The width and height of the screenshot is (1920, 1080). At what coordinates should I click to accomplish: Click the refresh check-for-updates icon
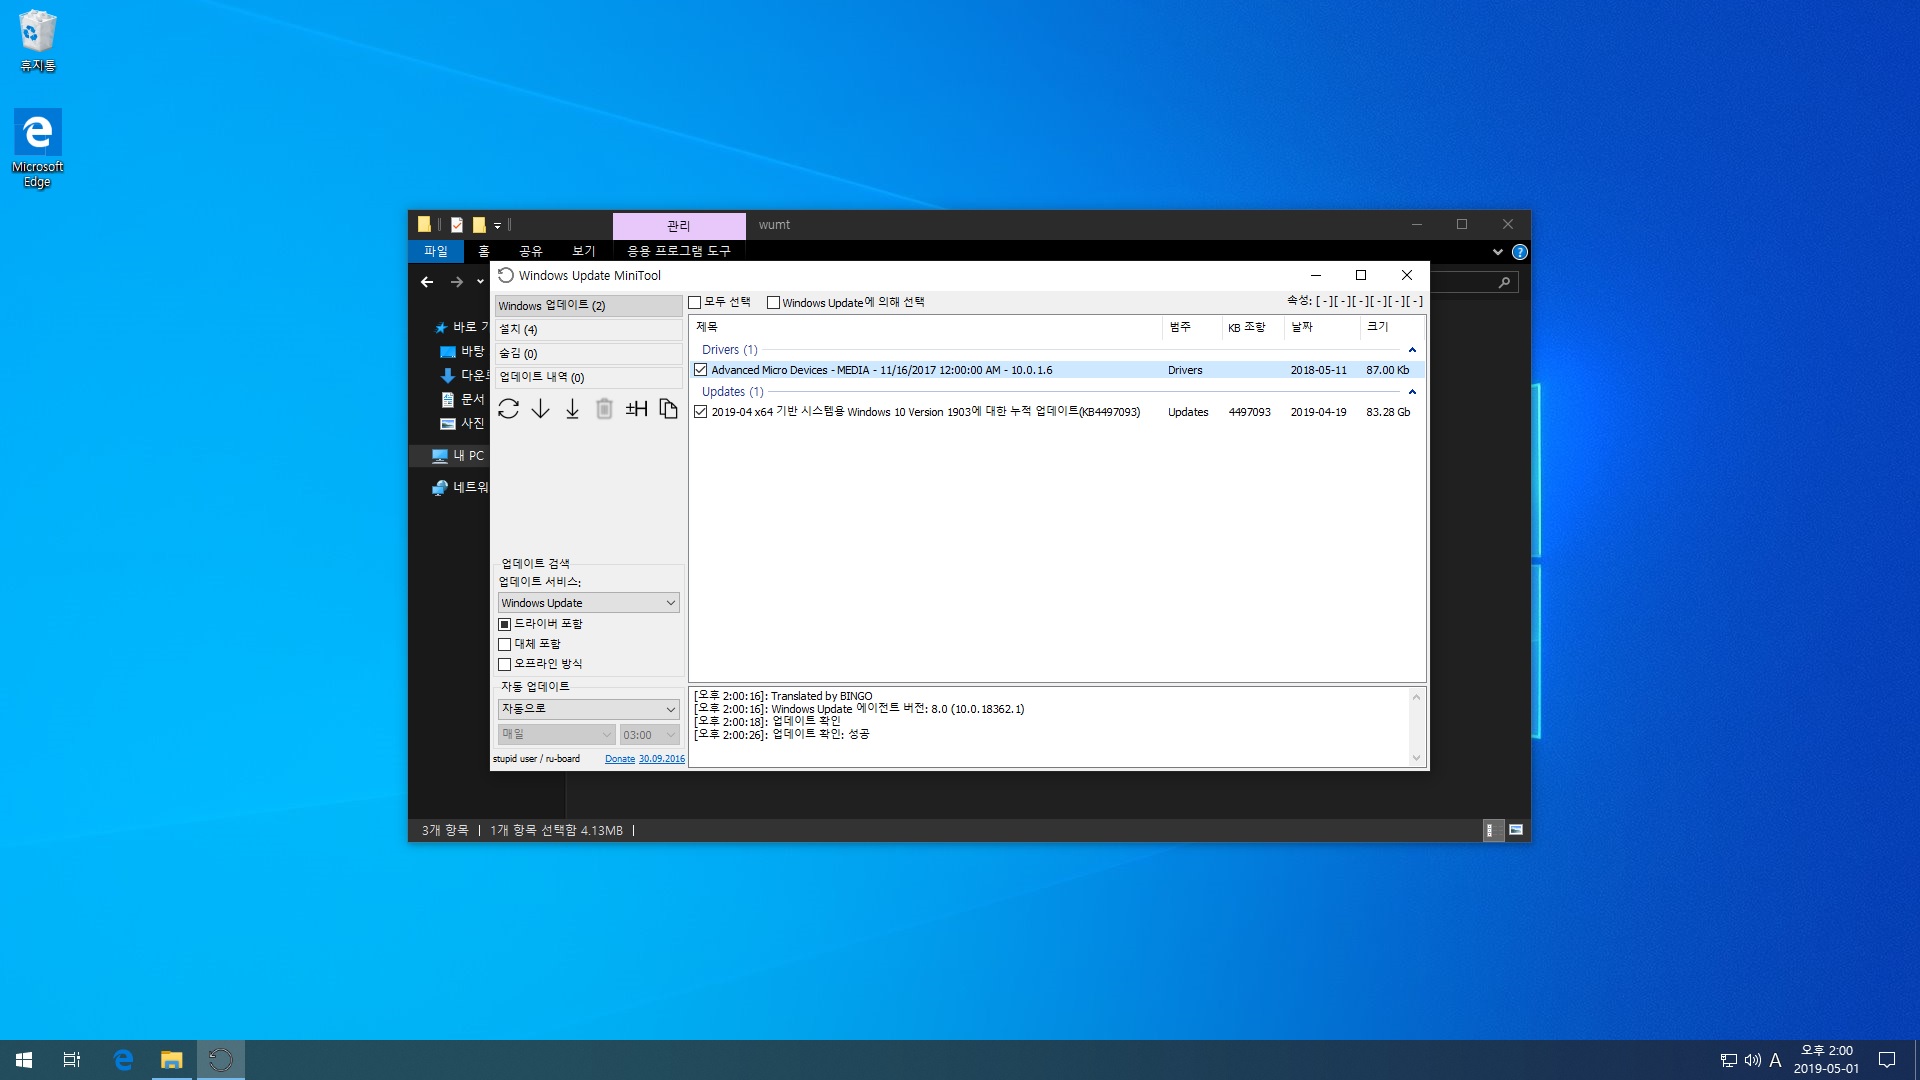click(508, 409)
